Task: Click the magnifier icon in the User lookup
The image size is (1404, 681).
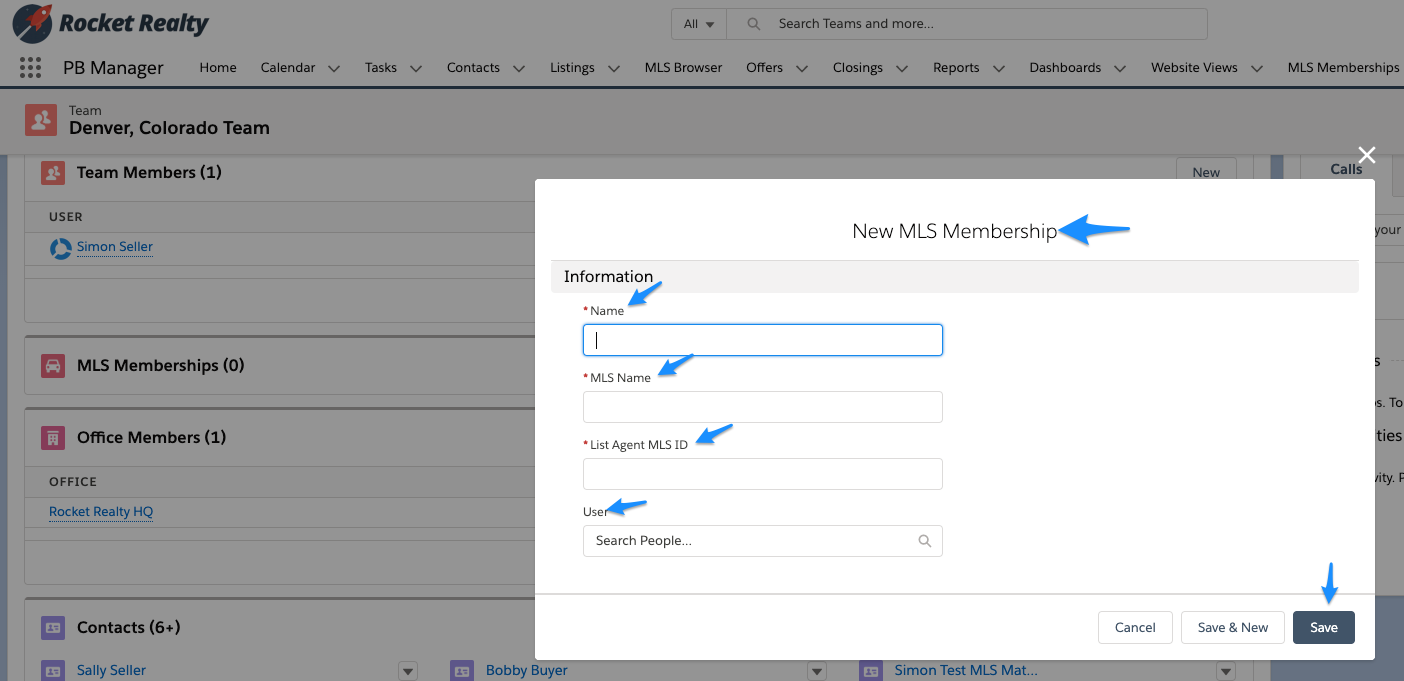Action: pyautogui.click(x=924, y=540)
